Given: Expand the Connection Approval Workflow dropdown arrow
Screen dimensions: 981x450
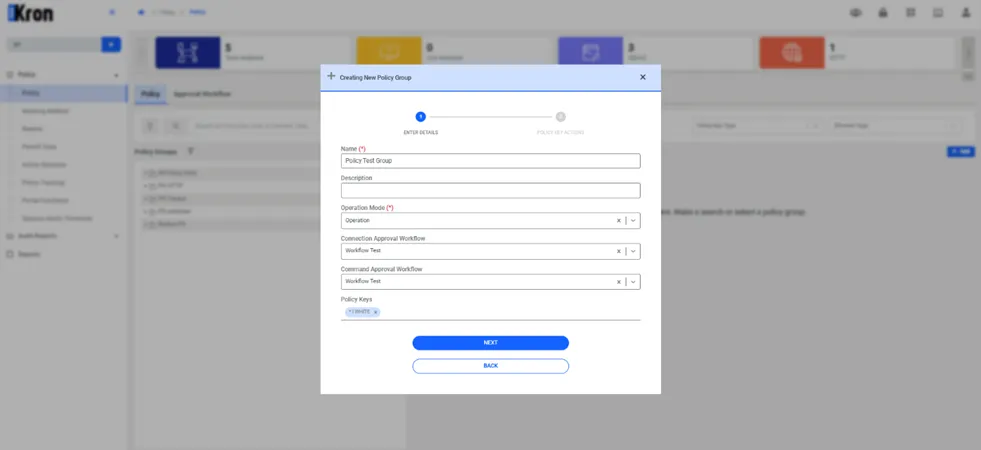Looking at the screenshot, I should tap(633, 252).
